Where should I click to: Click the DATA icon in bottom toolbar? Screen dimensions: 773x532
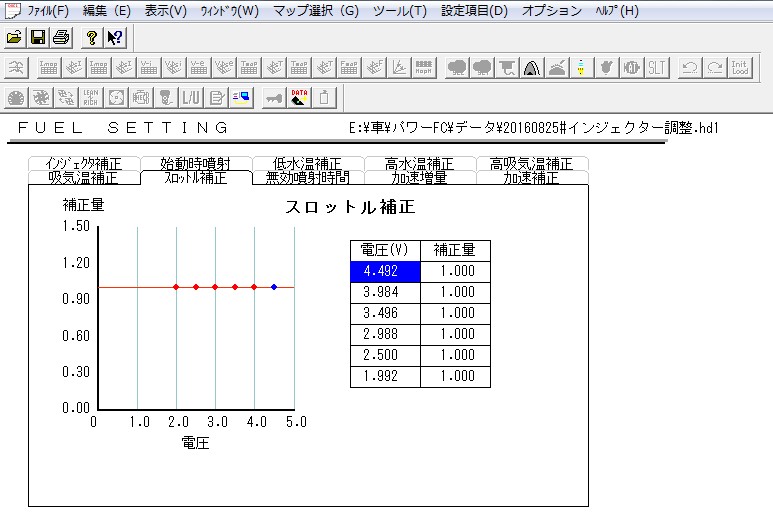click(x=298, y=97)
